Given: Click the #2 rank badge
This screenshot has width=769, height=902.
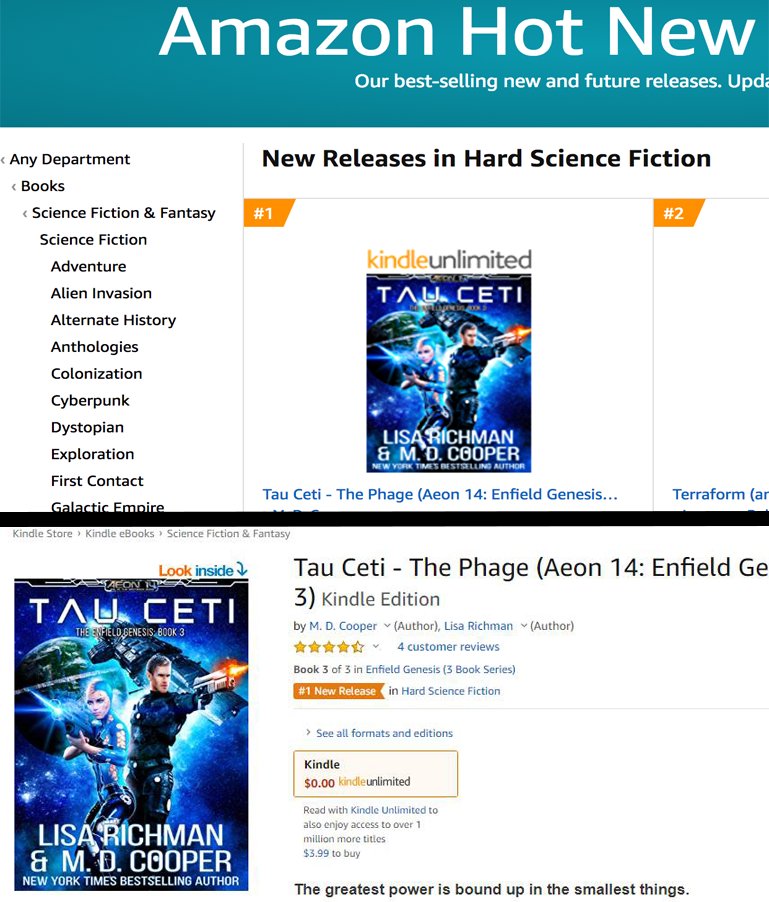Looking at the screenshot, I should [676, 213].
